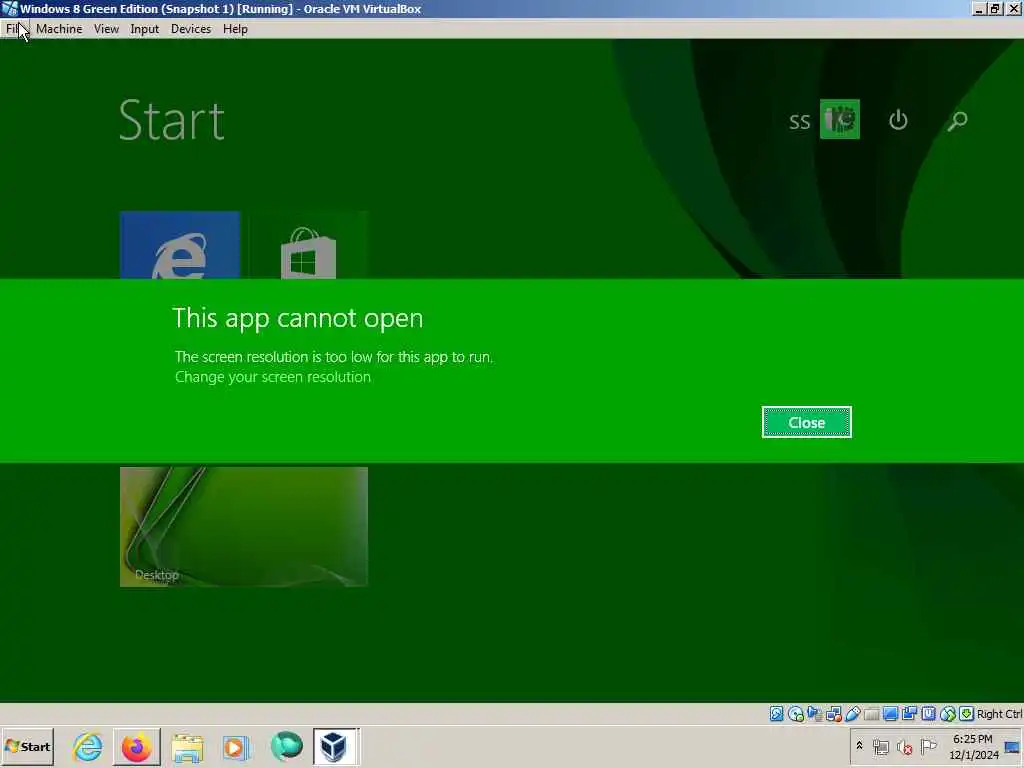Image resolution: width=1024 pixels, height=768 pixels.
Task: Click the 'ss' user avatar picture
Action: point(840,119)
